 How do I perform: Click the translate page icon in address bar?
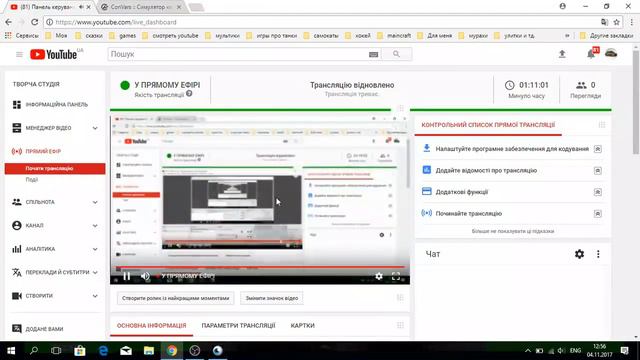(604, 22)
